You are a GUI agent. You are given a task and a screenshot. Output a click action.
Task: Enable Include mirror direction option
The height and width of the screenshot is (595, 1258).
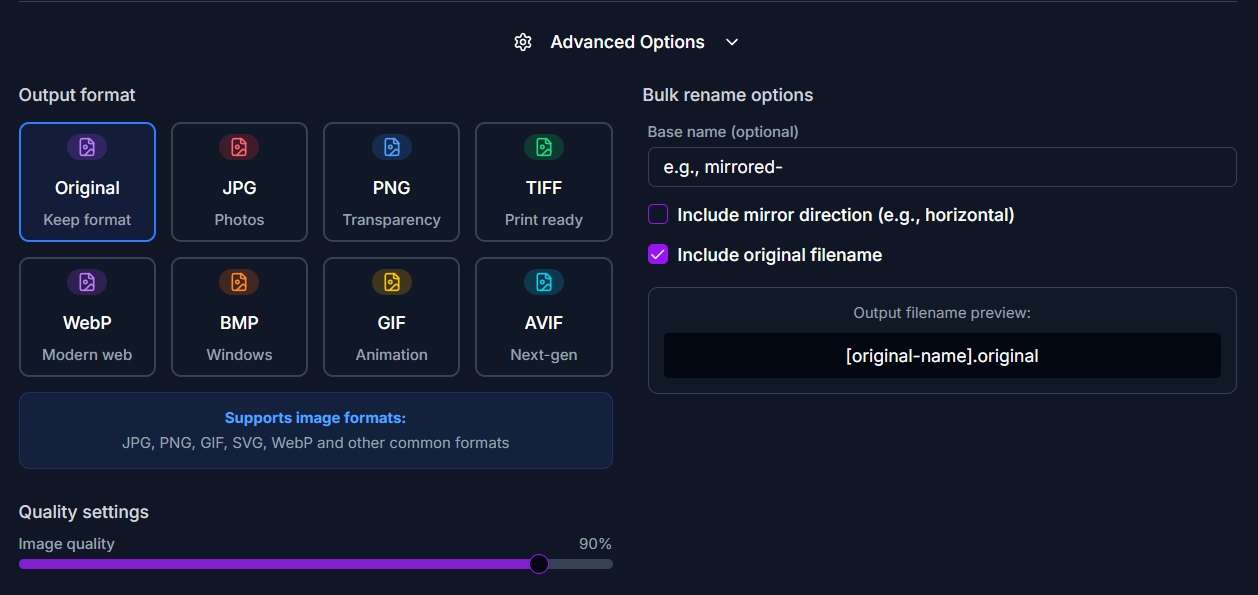657,213
